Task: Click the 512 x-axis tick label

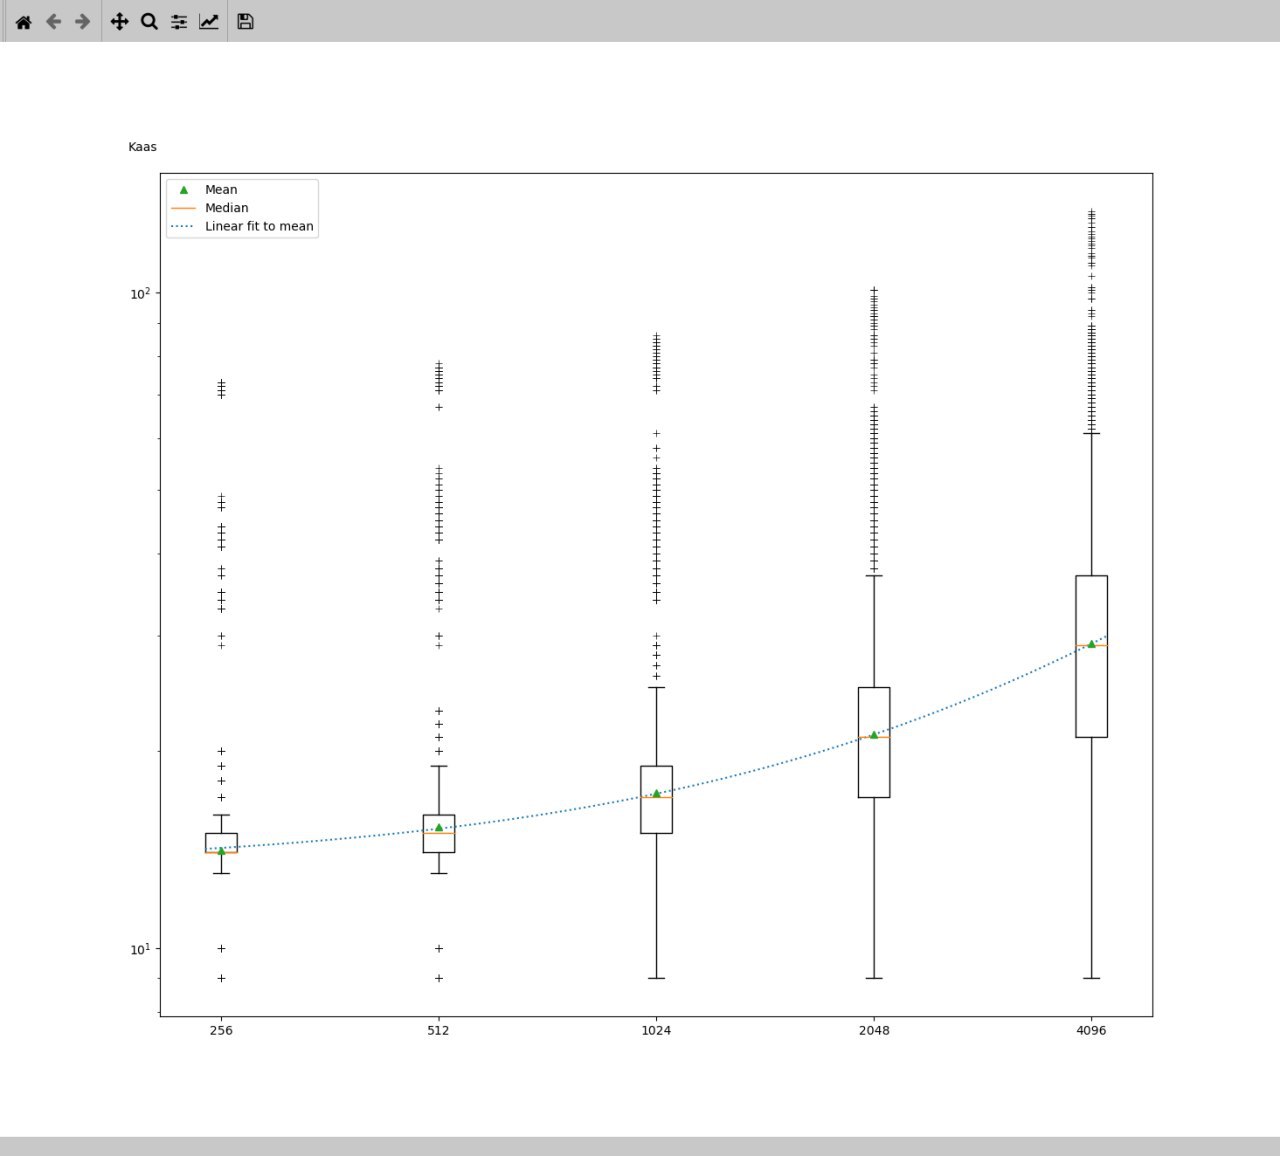Action: click(x=438, y=1031)
